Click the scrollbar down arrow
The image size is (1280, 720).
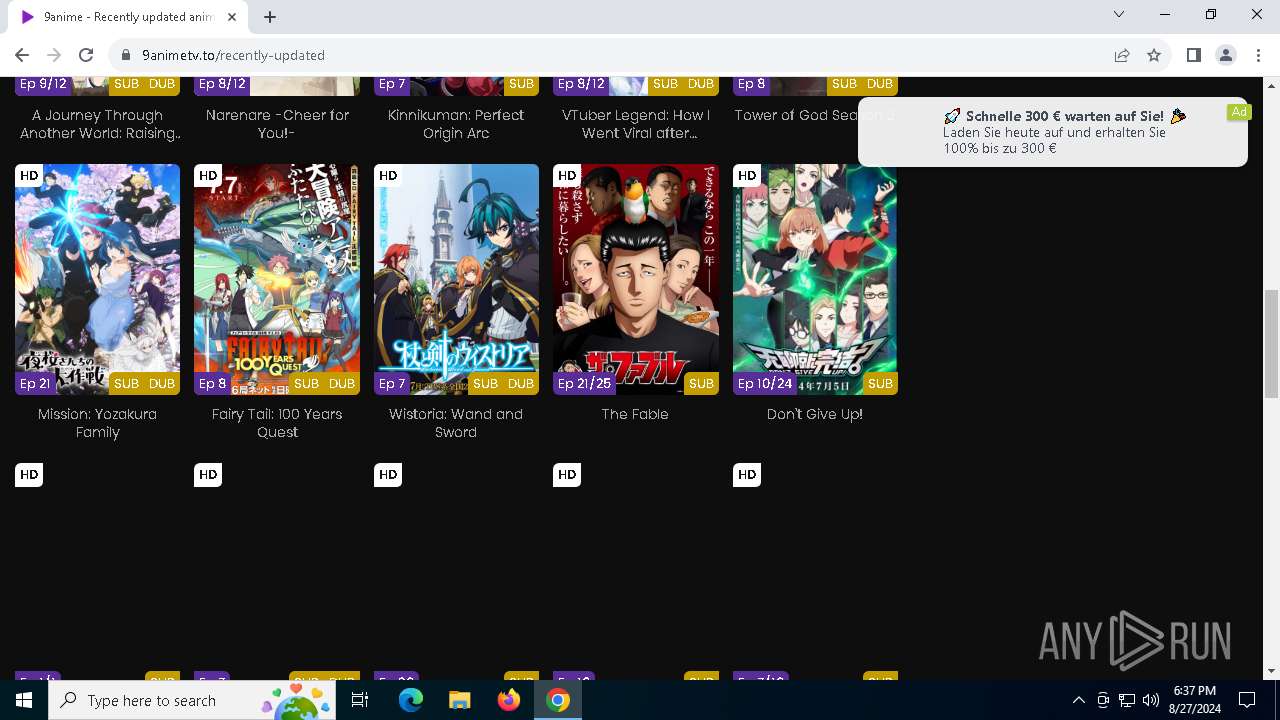[x=1271, y=671]
